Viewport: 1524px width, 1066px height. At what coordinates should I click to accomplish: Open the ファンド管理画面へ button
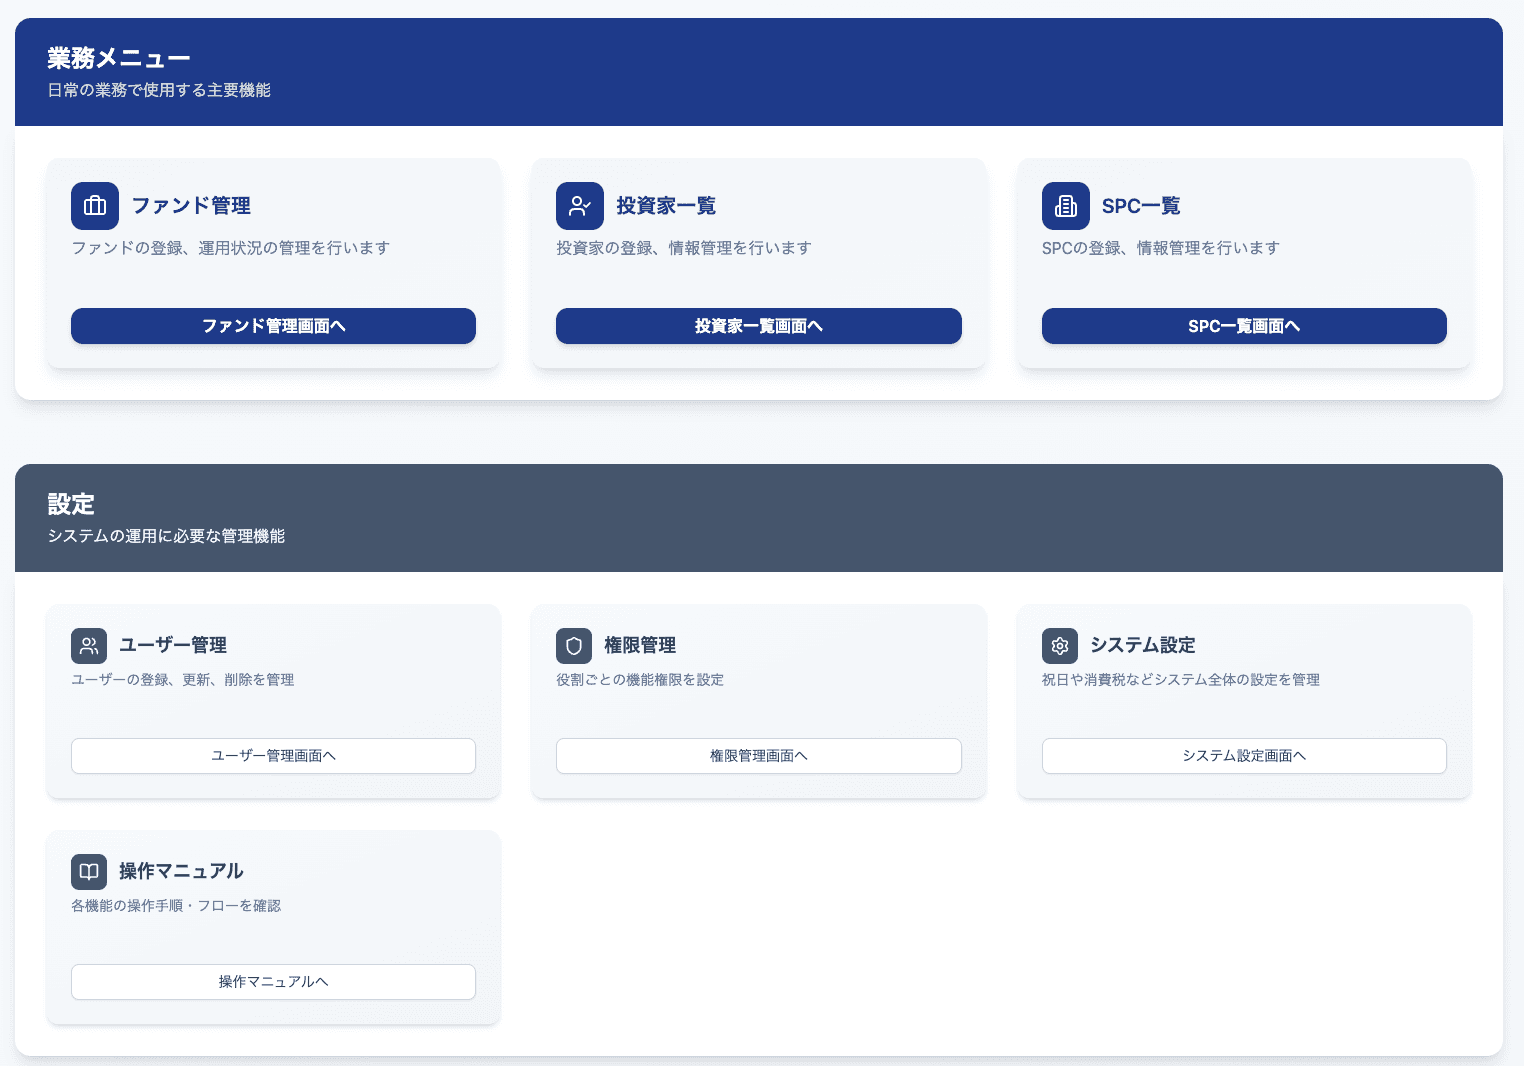tap(273, 326)
